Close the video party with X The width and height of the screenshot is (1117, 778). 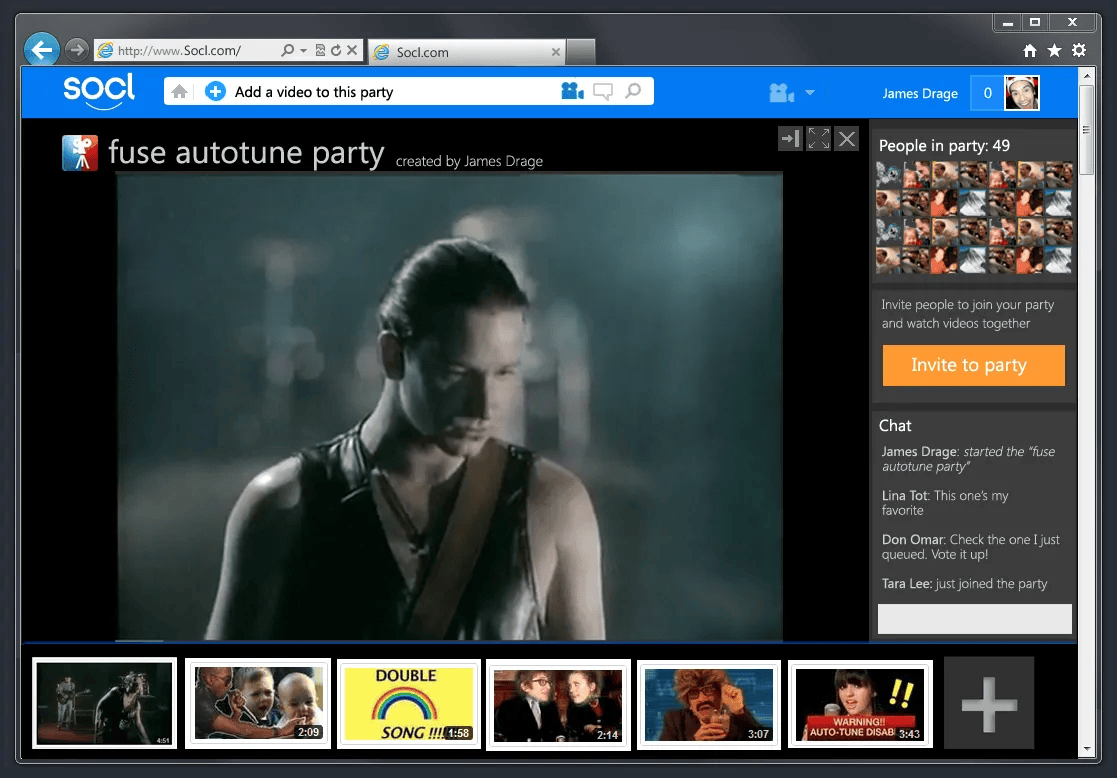847,138
